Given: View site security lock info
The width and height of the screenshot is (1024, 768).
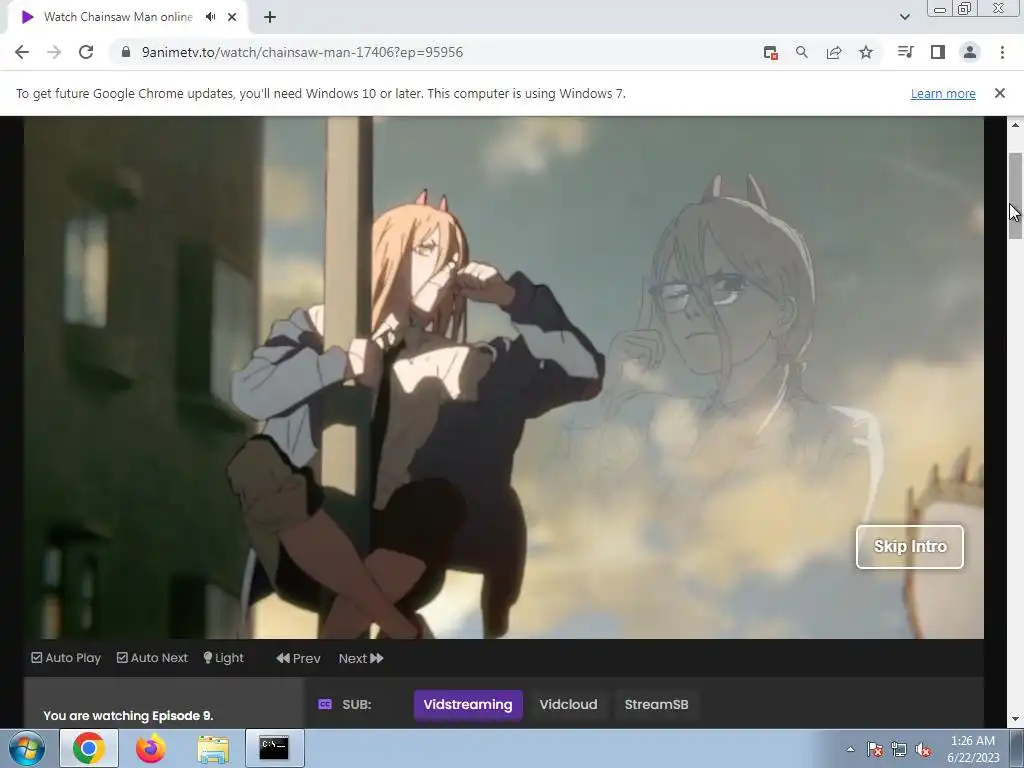Looking at the screenshot, I should 126,52.
